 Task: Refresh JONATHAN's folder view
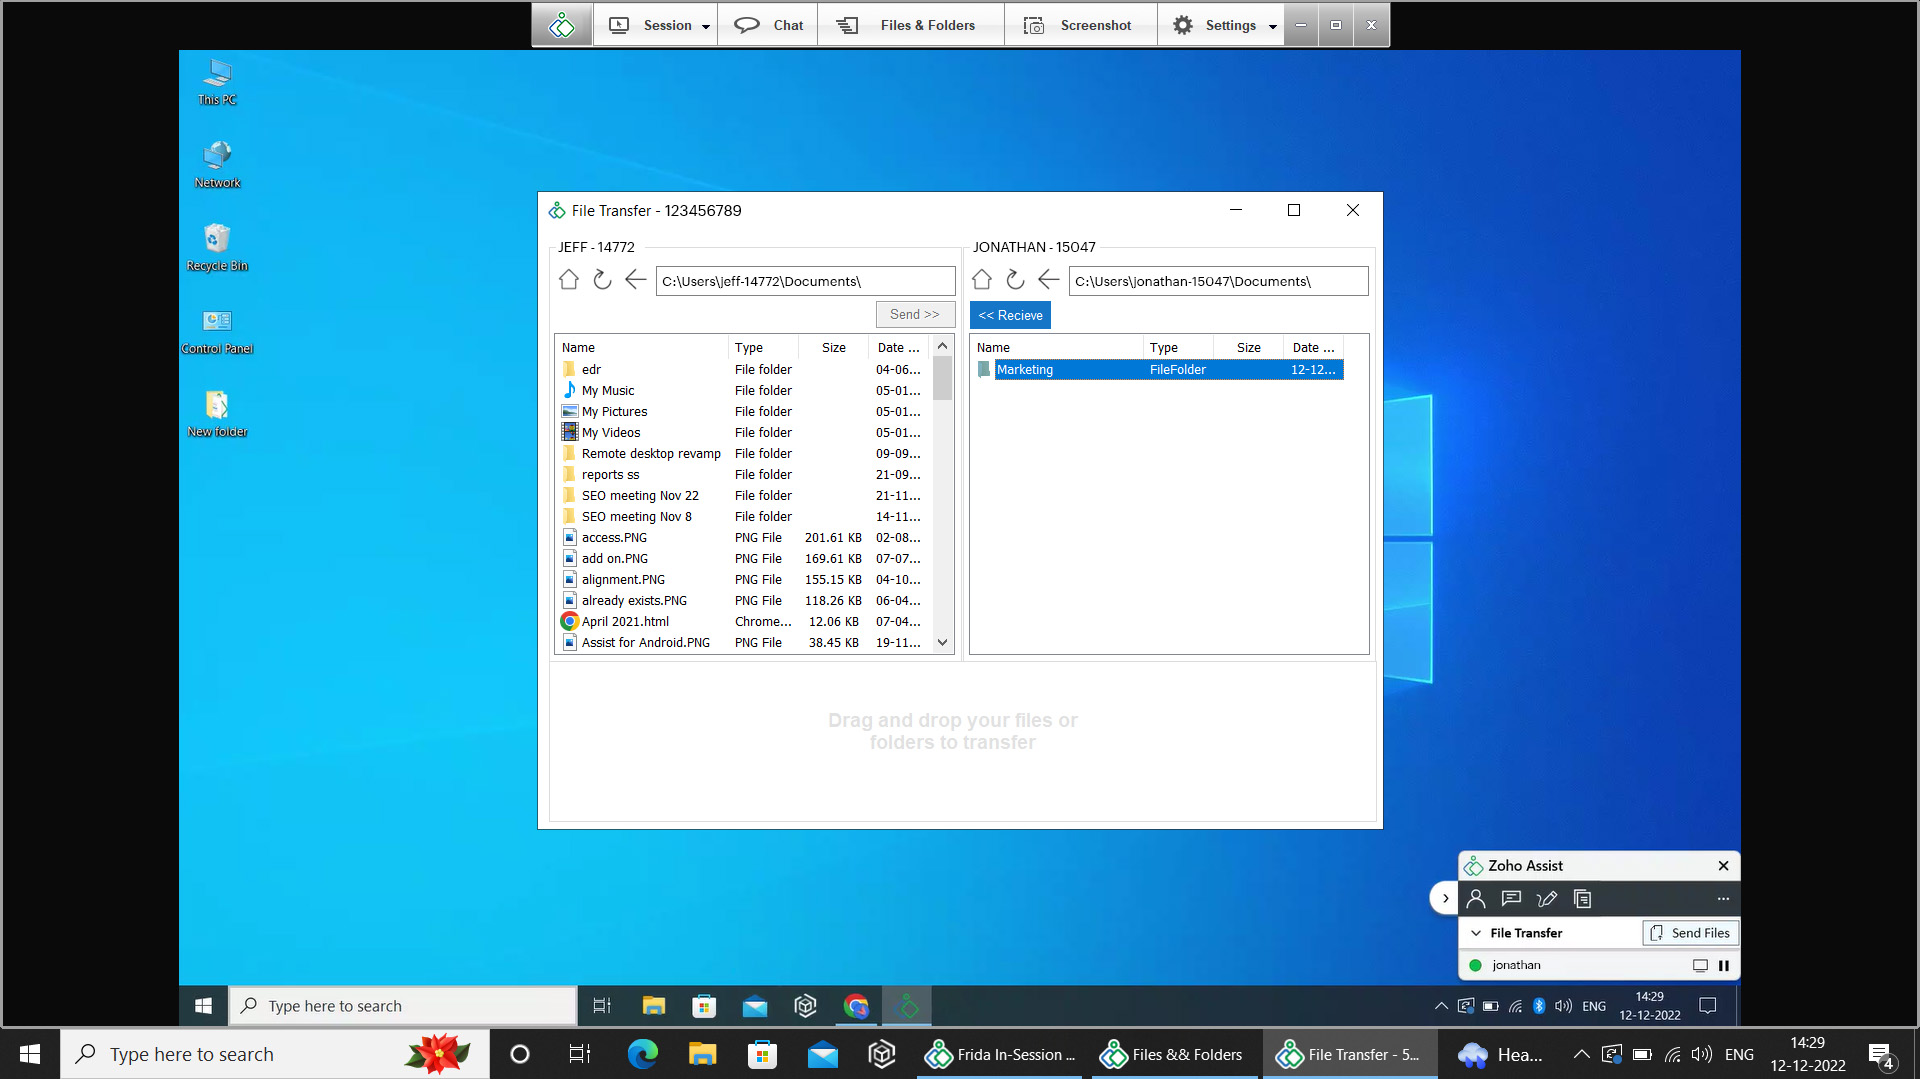[1015, 280]
